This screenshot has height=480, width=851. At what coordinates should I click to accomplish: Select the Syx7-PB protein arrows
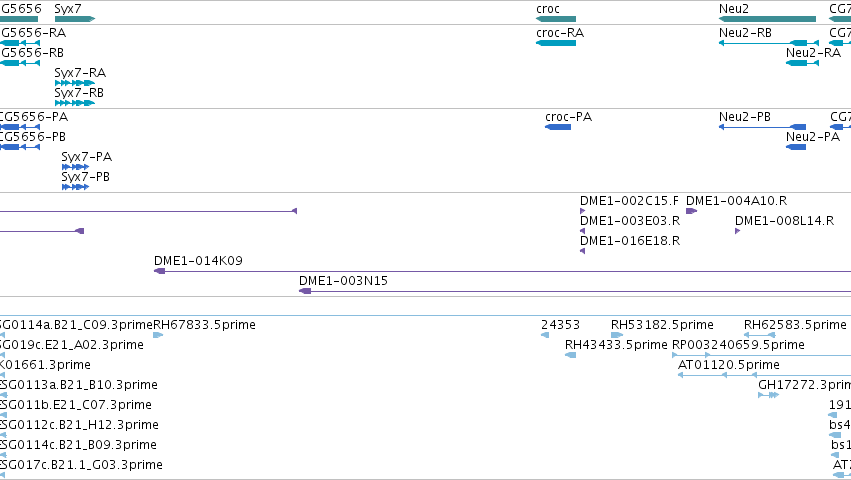click(x=75, y=187)
